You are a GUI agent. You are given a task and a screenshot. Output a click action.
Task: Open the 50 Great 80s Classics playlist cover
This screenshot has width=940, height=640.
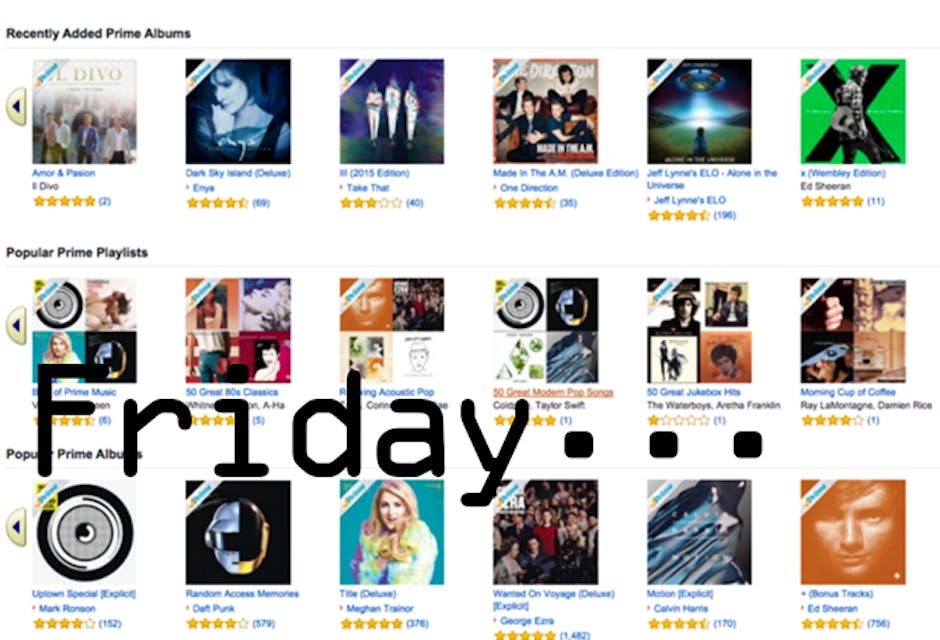click(238, 330)
